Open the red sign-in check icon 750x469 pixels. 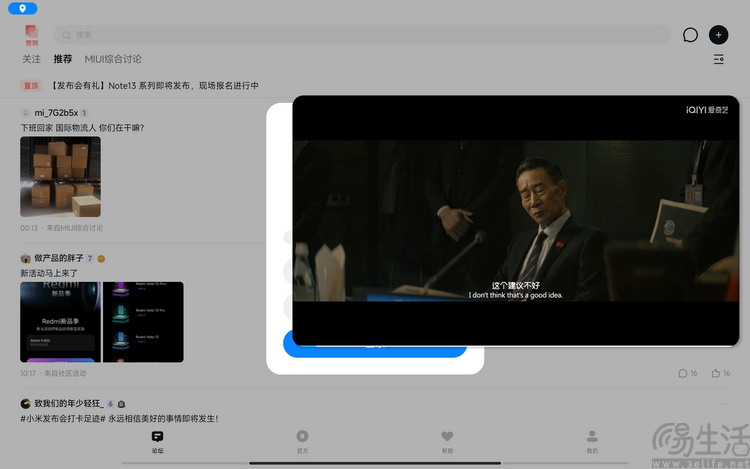coord(32,35)
